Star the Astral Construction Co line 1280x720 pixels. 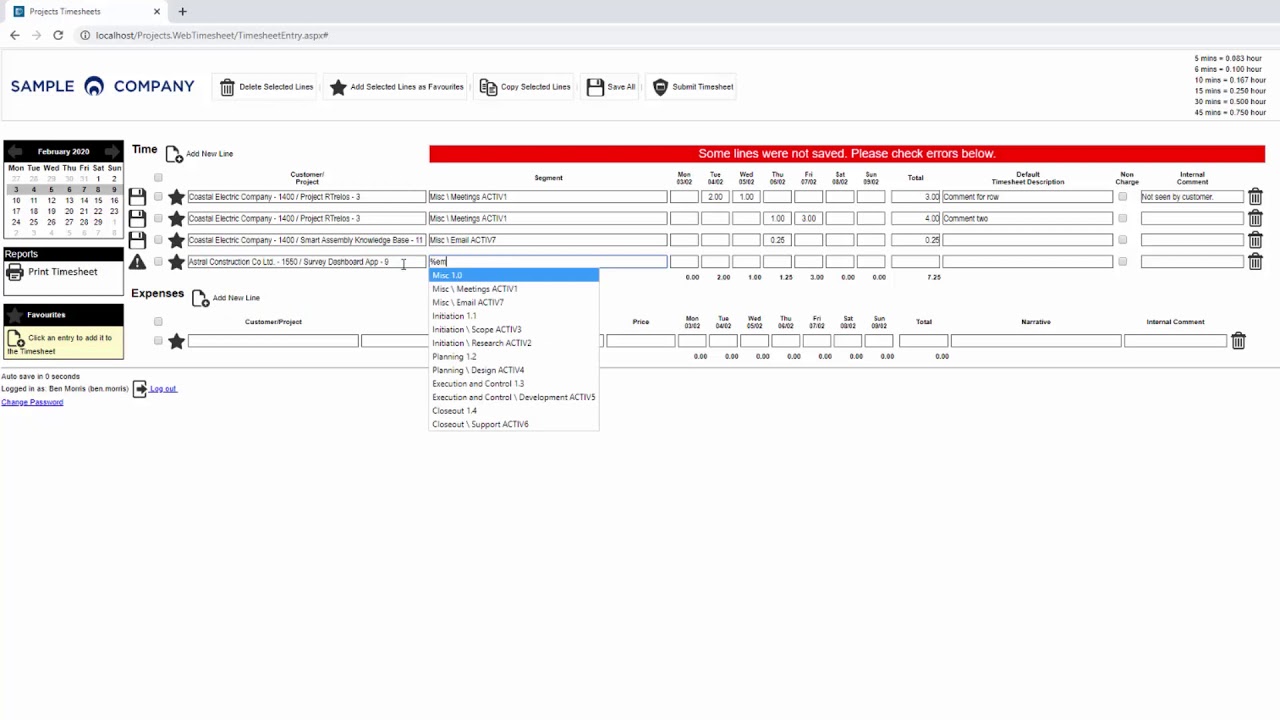pos(177,262)
